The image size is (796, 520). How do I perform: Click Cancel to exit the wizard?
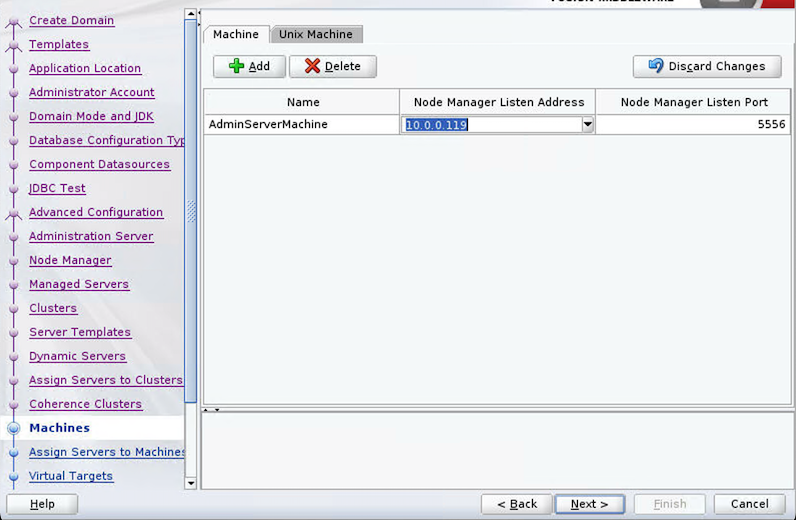pos(750,504)
